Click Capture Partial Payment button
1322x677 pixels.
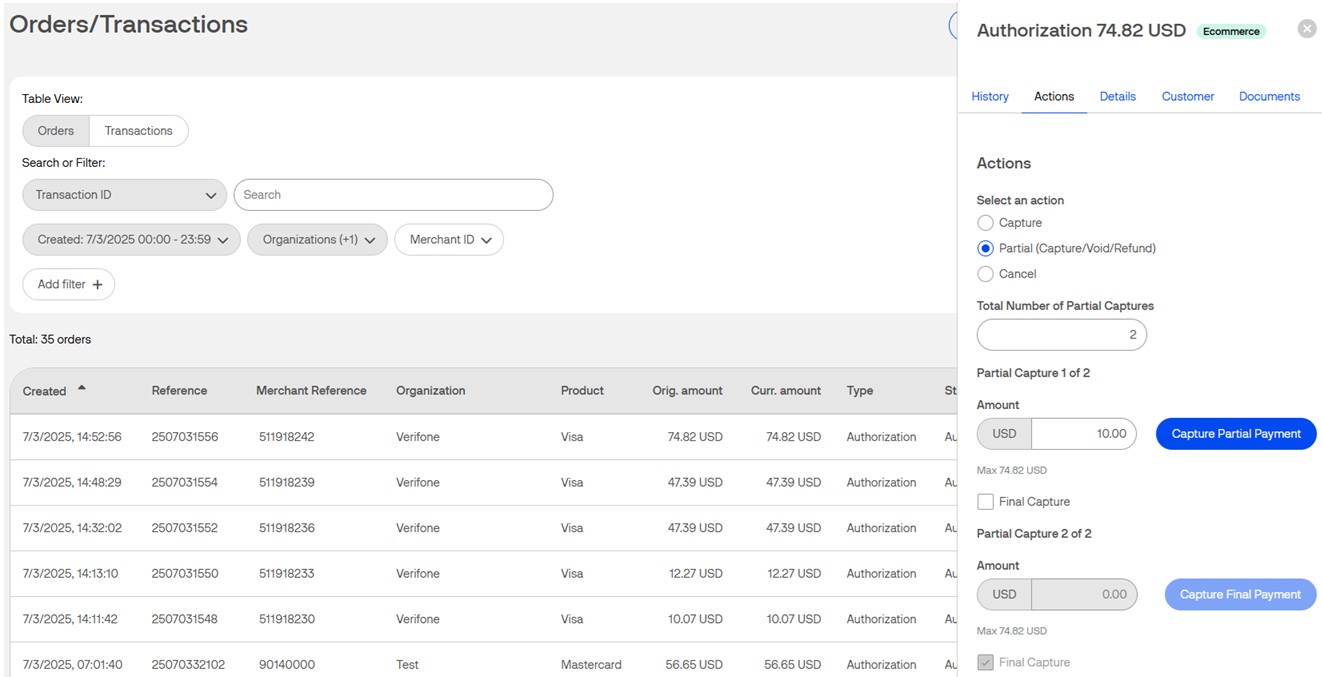coord(1236,434)
